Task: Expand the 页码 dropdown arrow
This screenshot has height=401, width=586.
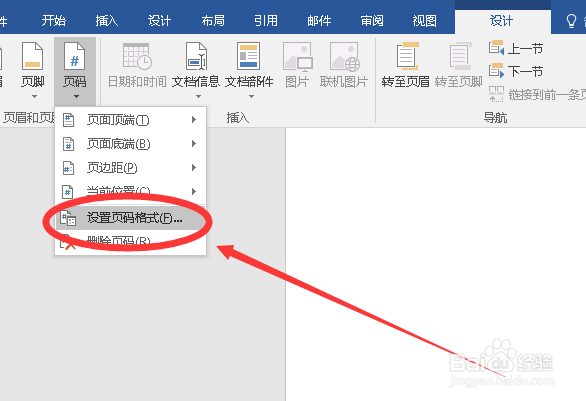Action: point(76,96)
